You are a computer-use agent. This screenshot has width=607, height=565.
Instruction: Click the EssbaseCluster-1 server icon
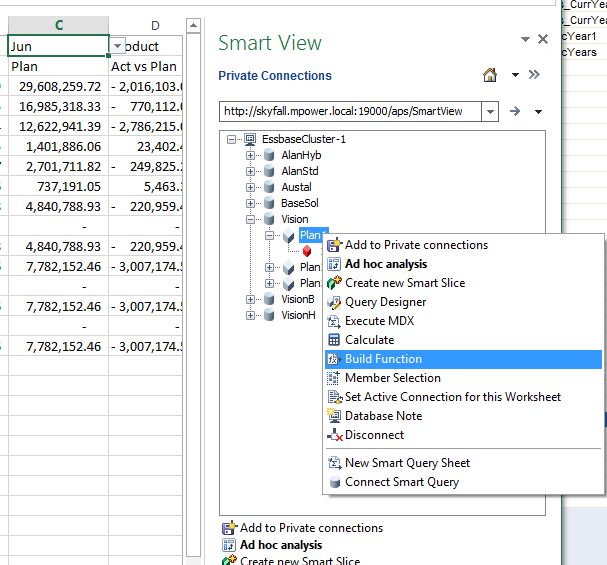coord(250,139)
